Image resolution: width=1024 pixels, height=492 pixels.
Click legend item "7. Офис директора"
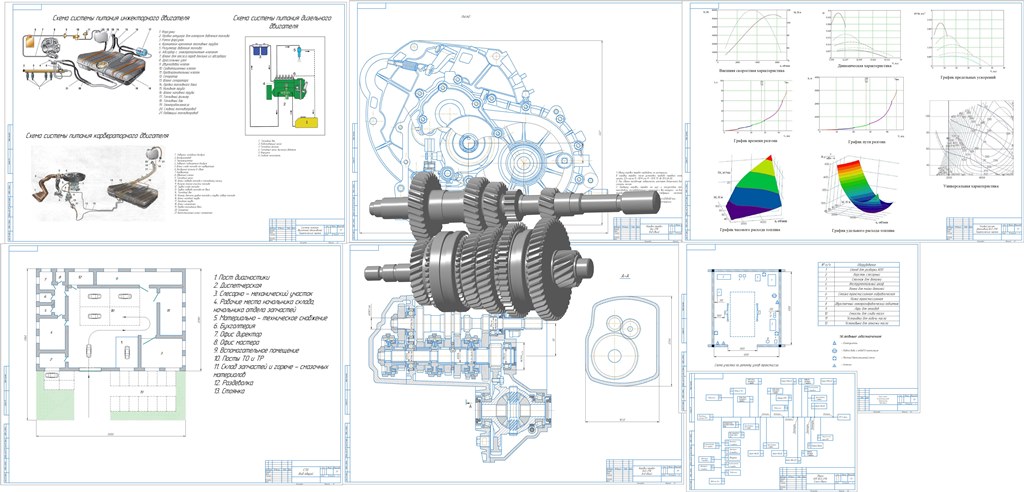coord(240,334)
